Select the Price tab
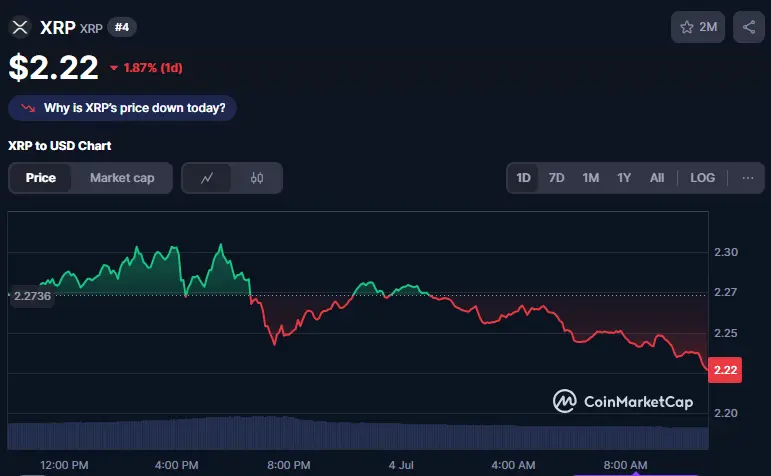Screen dimensions: 771x476 click(x=40, y=178)
